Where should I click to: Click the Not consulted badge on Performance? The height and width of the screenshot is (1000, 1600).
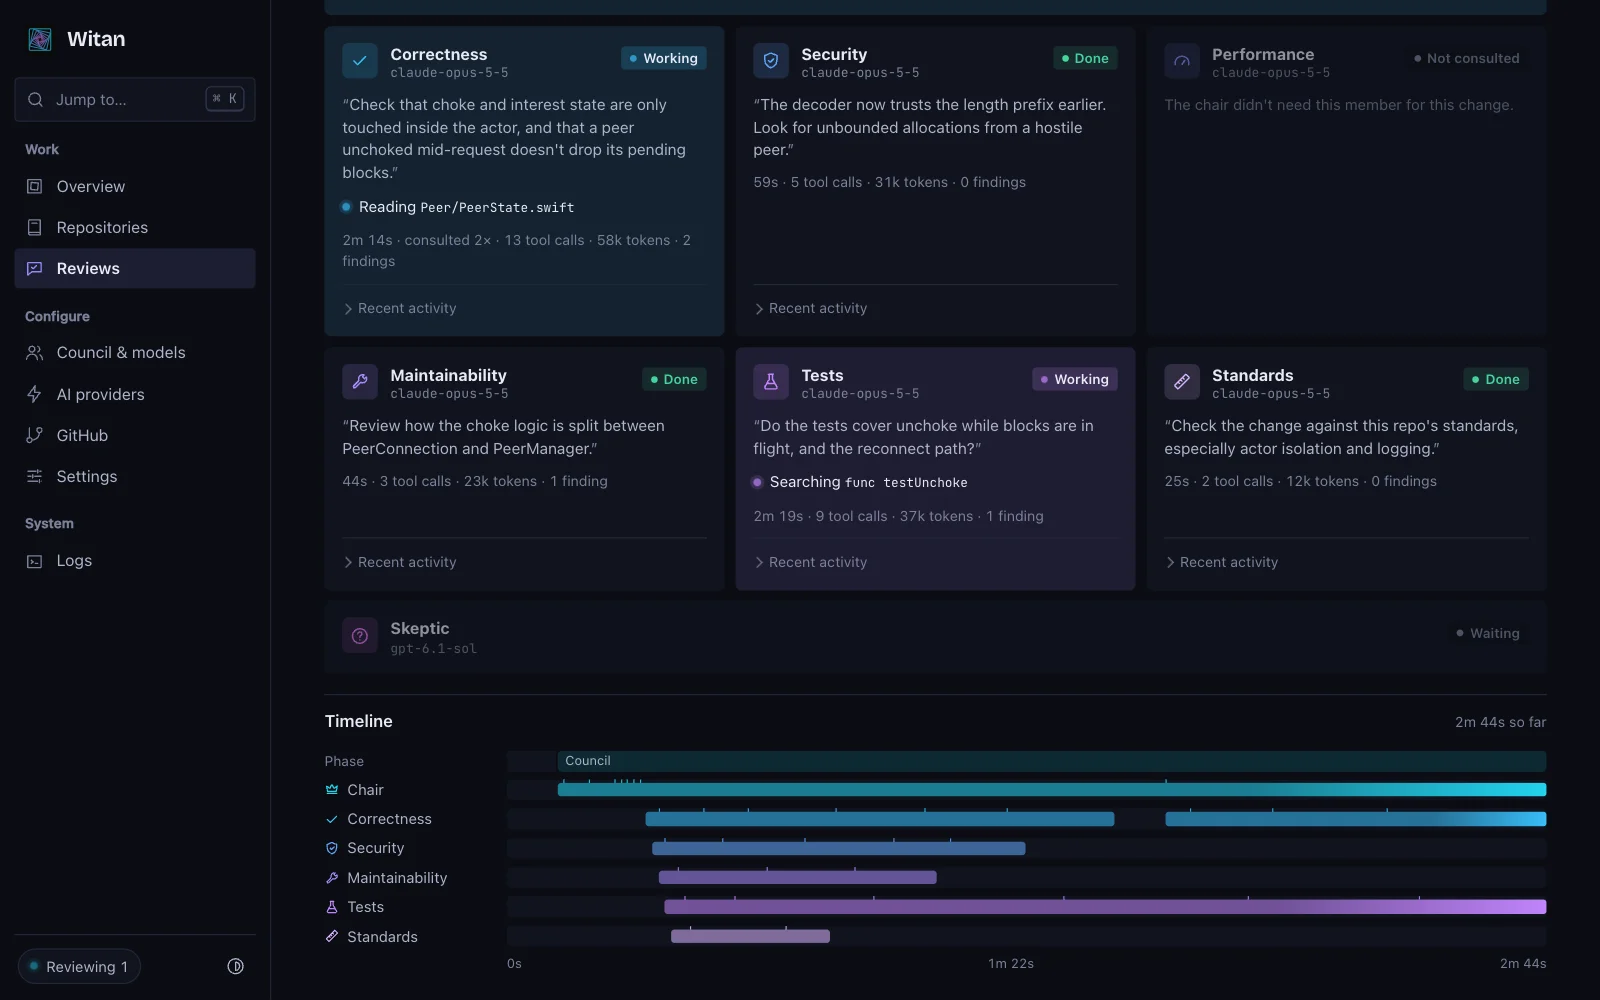pos(1467,58)
